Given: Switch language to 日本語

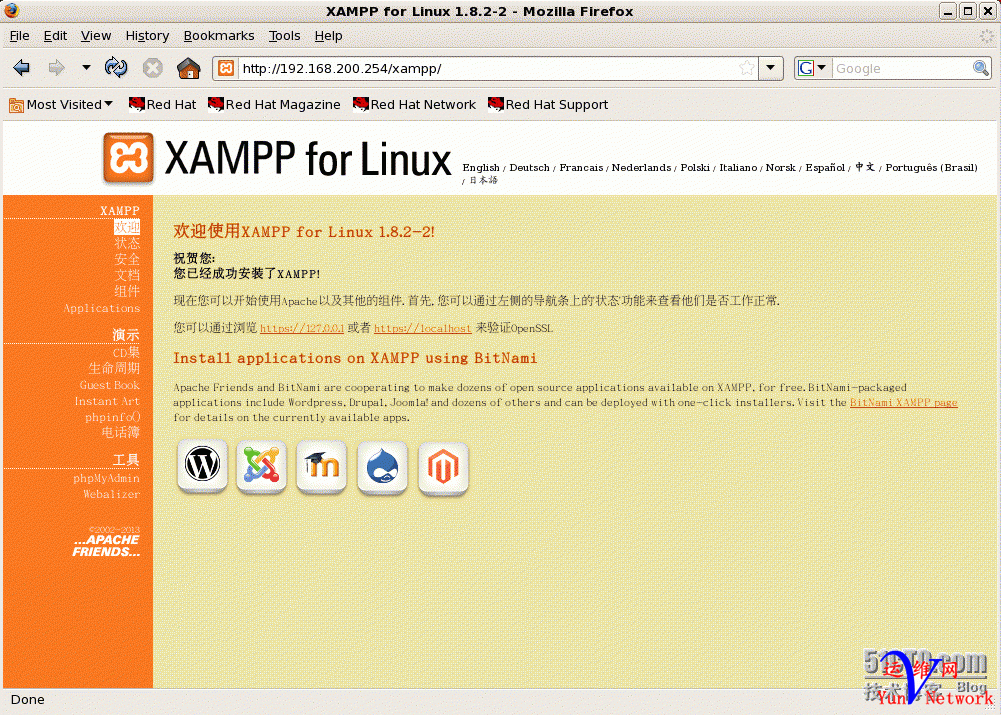Looking at the screenshot, I should tap(483, 180).
